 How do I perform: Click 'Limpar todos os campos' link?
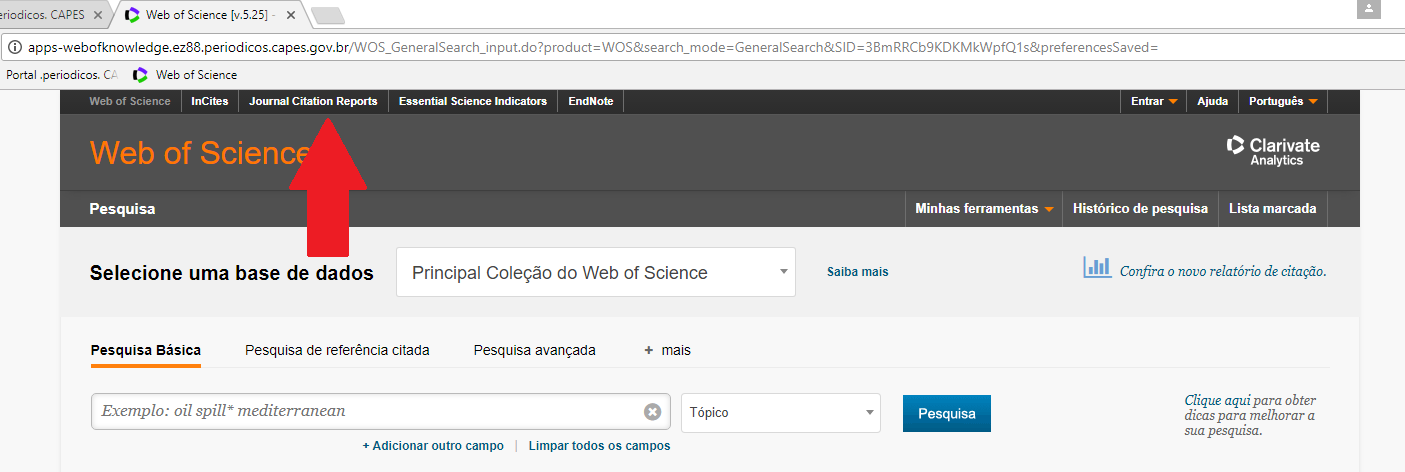[600, 446]
